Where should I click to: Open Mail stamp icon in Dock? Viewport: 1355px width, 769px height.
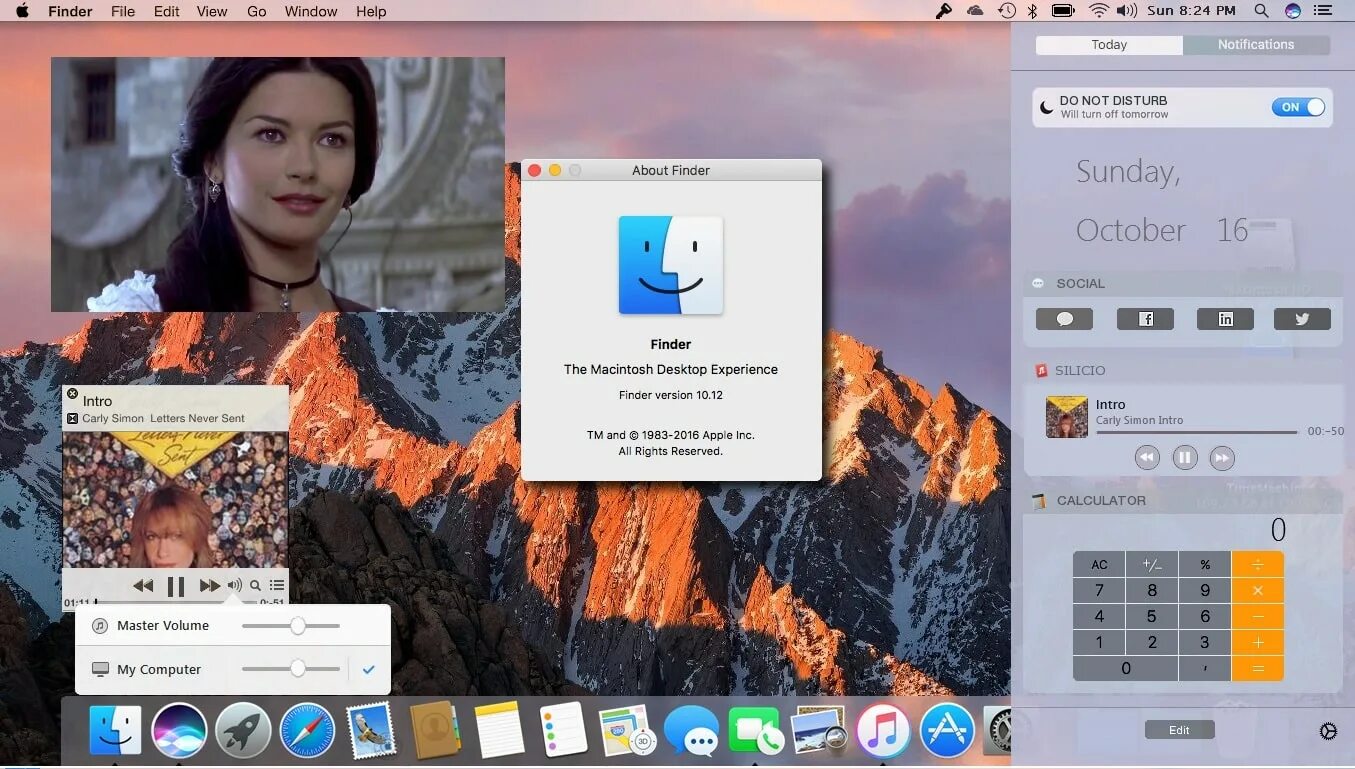tap(370, 729)
